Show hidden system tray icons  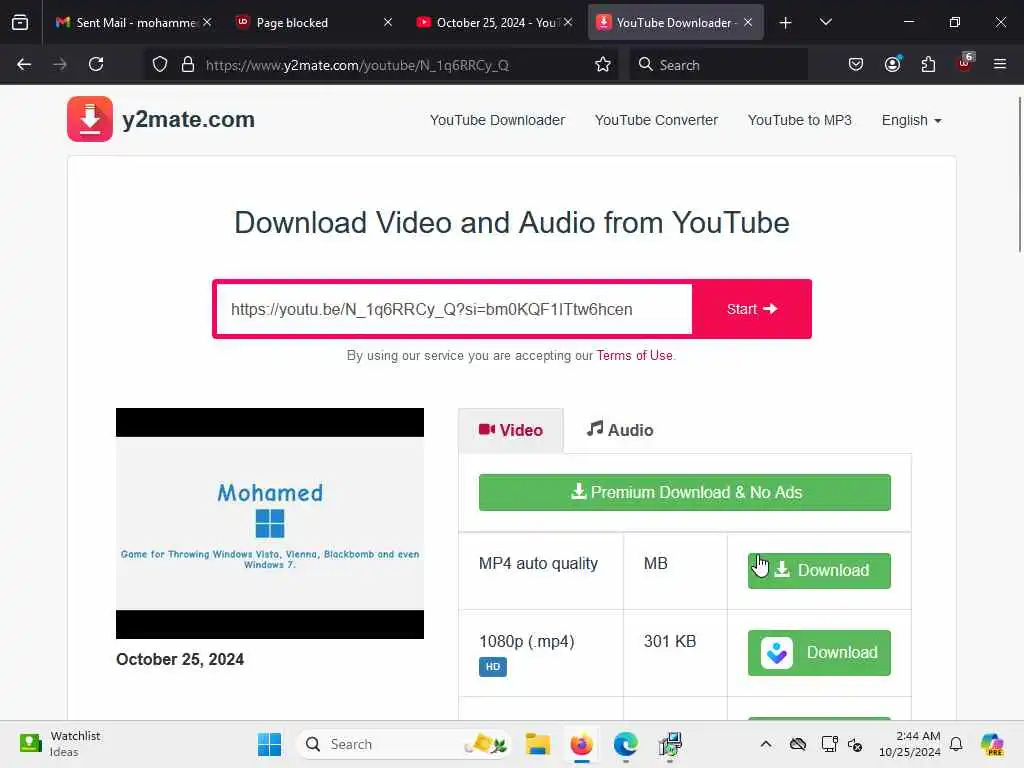766,744
